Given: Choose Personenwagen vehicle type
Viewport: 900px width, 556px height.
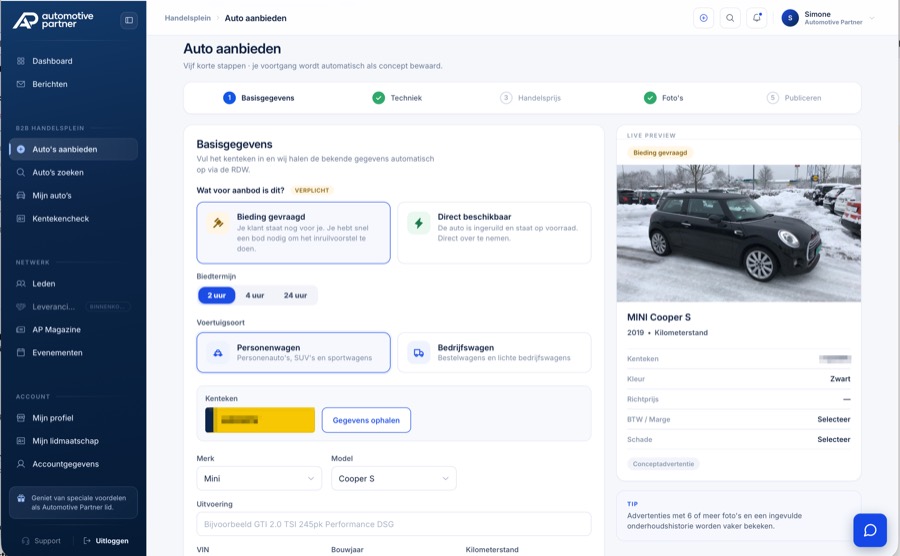Looking at the screenshot, I should 293,352.
